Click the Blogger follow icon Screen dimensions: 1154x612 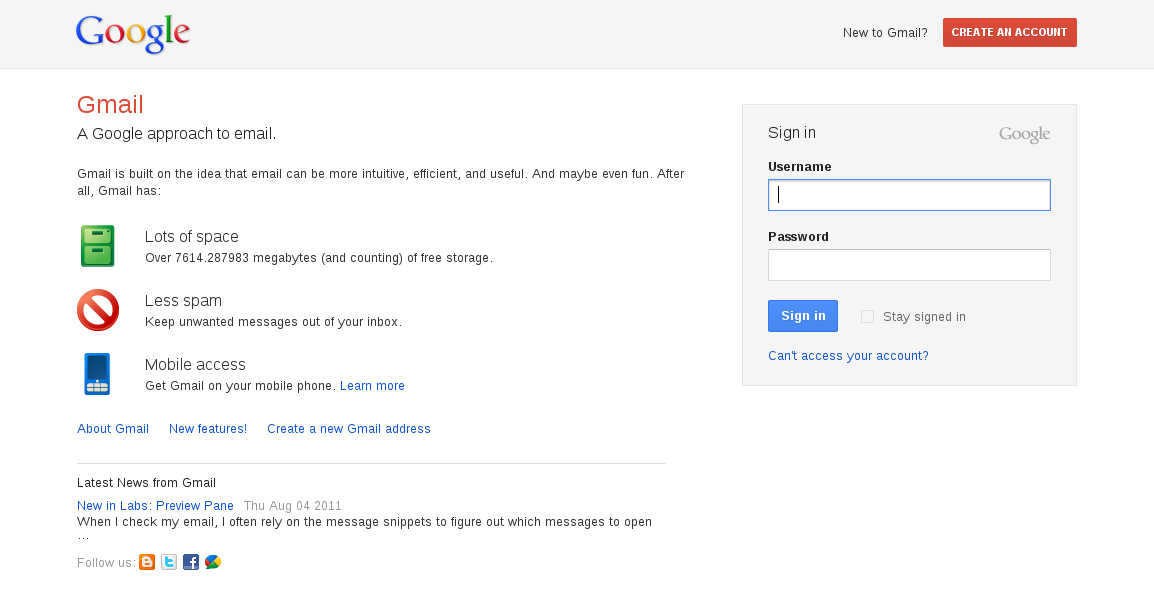pos(147,562)
